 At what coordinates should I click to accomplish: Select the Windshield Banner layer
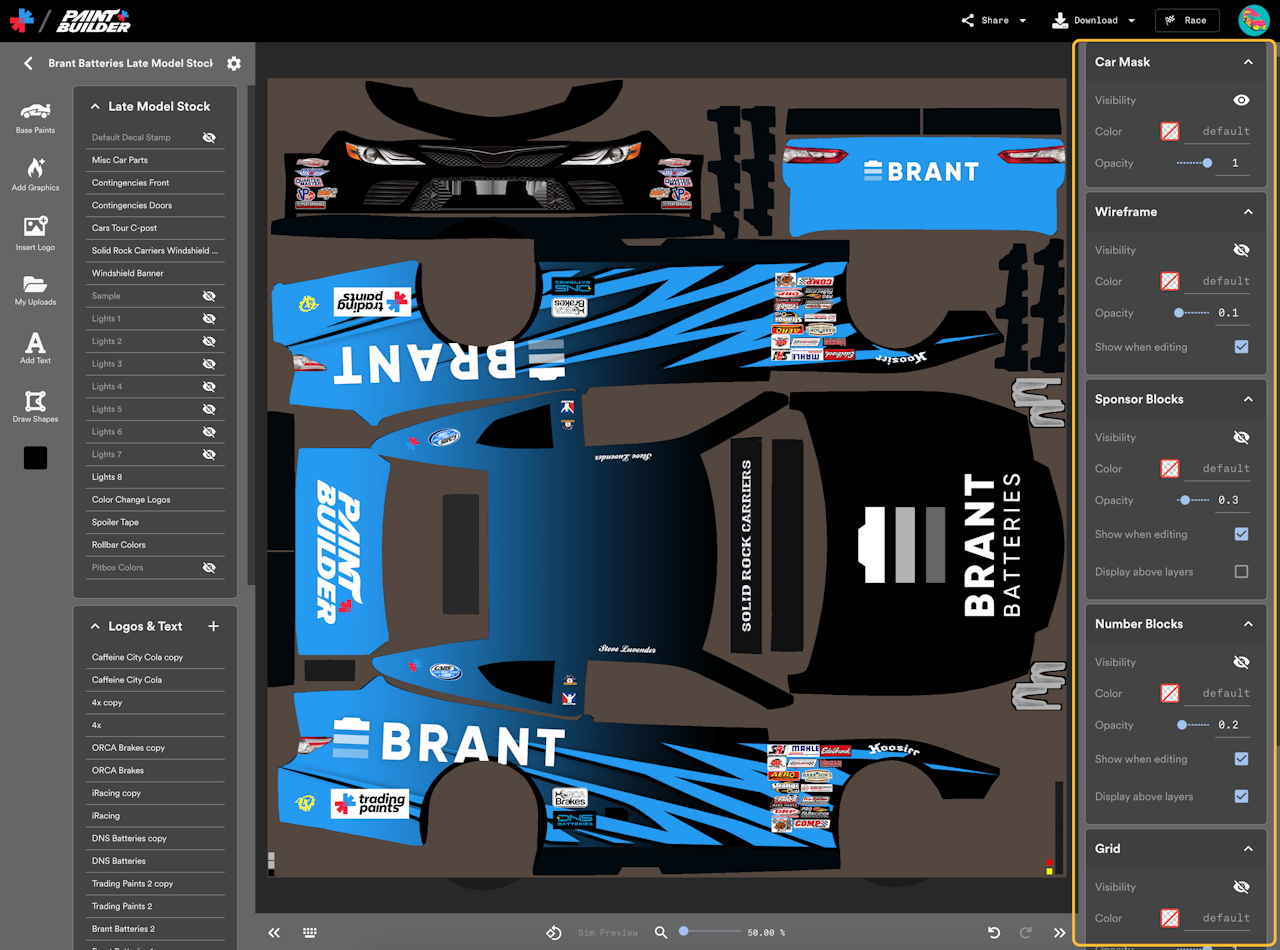coord(157,273)
